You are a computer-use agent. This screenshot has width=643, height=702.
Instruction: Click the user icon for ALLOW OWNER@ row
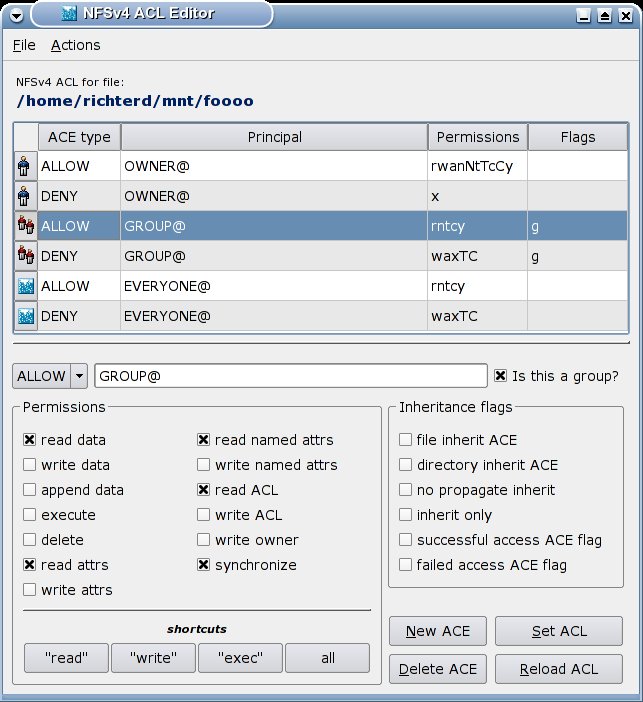(x=25, y=166)
